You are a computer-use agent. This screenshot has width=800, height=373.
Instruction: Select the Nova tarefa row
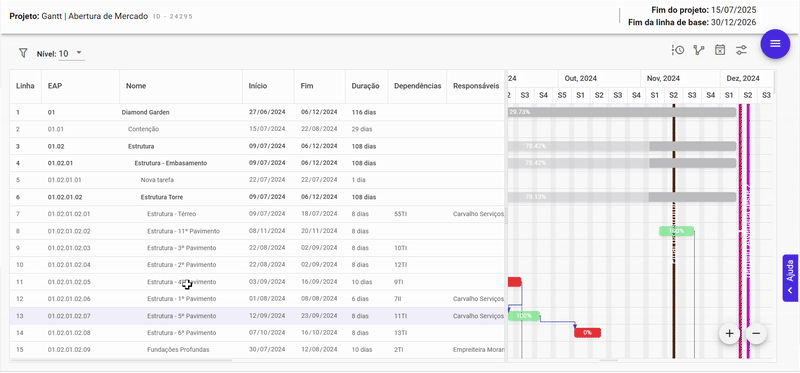(257, 180)
